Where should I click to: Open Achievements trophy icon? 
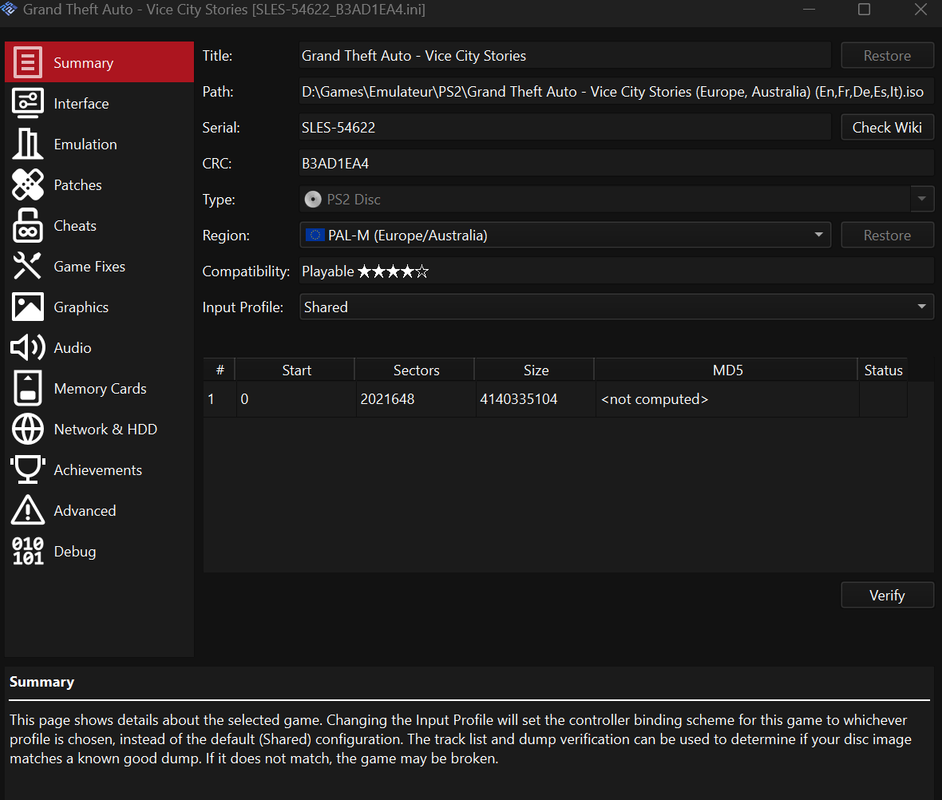pyautogui.click(x=28, y=470)
